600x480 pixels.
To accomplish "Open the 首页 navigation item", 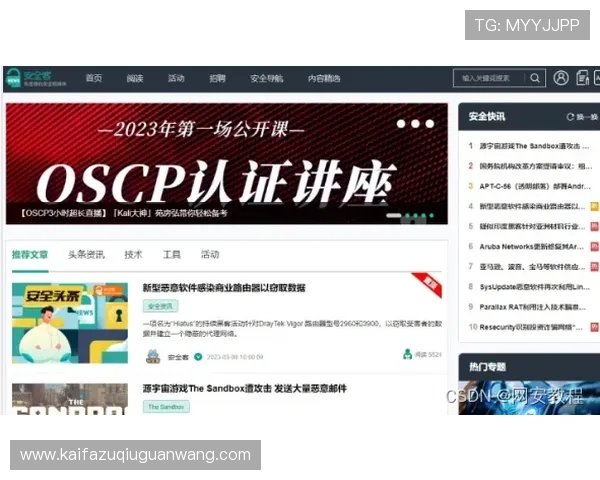I will click(94, 78).
